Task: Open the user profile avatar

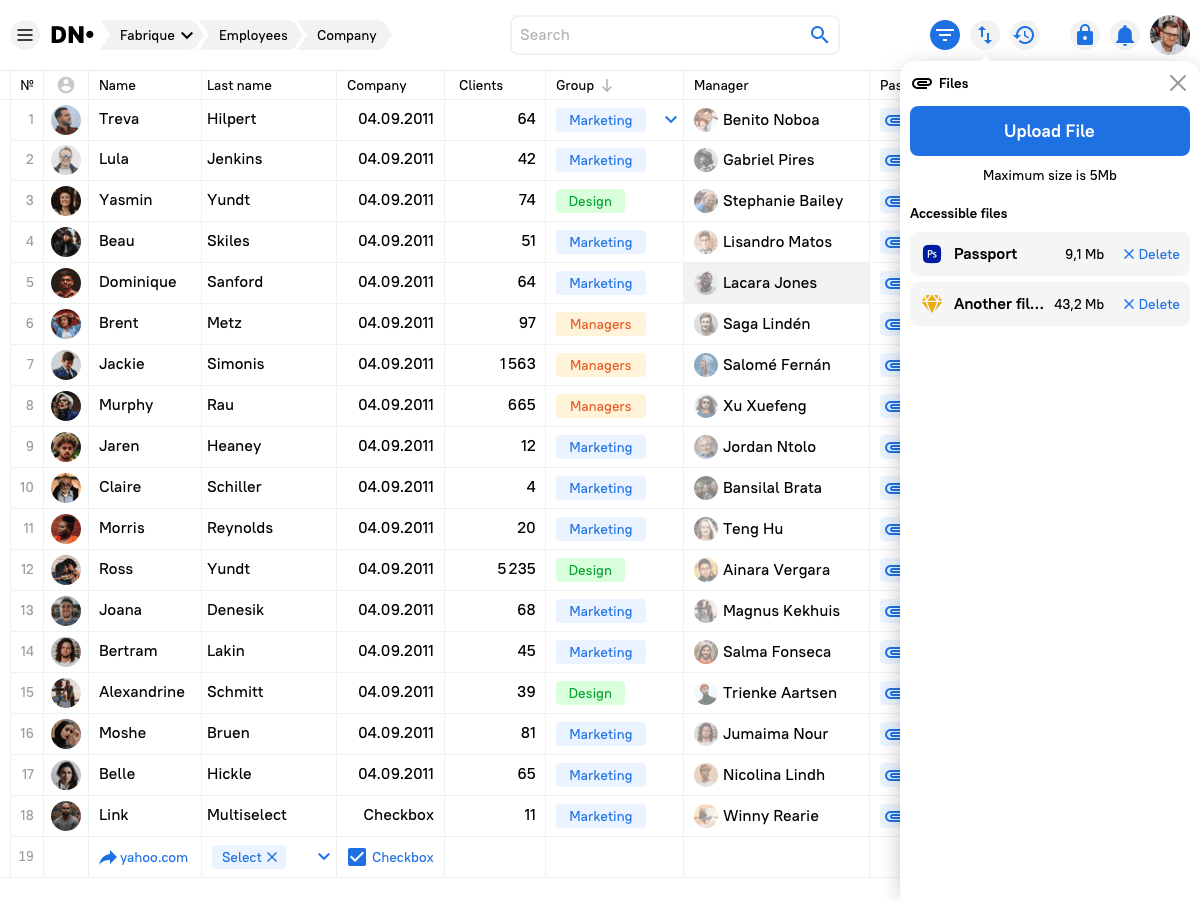Action: pos(1170,35)
